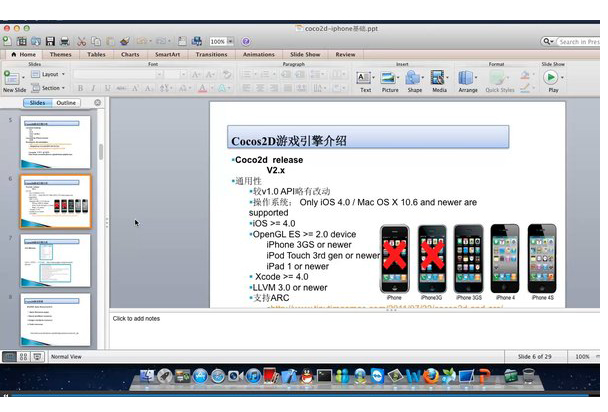Click the Cut scissors icon
This screenshot has height=412, width=608.
(x=81, y=41)
